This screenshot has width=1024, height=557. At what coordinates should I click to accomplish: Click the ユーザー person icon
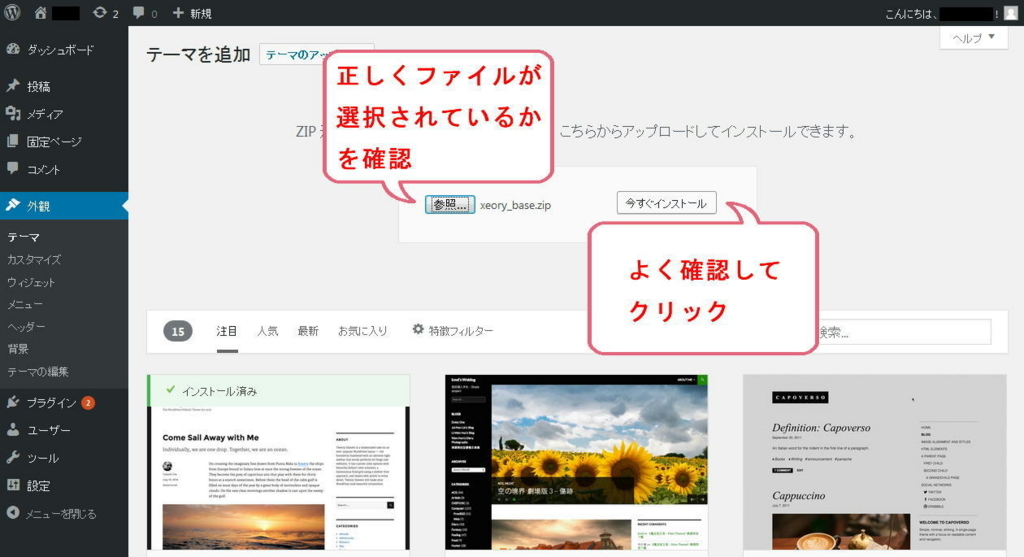[13, 430]
